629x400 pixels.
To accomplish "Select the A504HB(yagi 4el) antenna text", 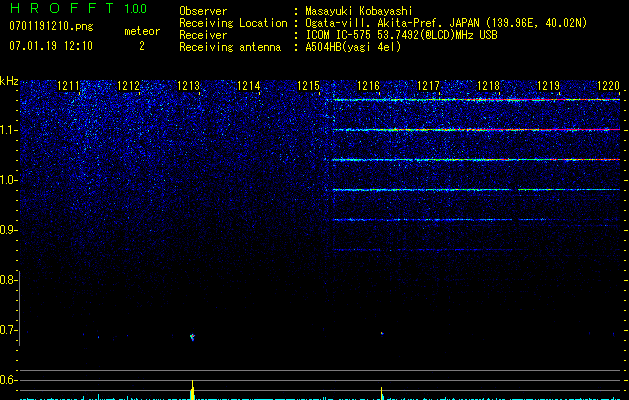I will click(353, 47).
